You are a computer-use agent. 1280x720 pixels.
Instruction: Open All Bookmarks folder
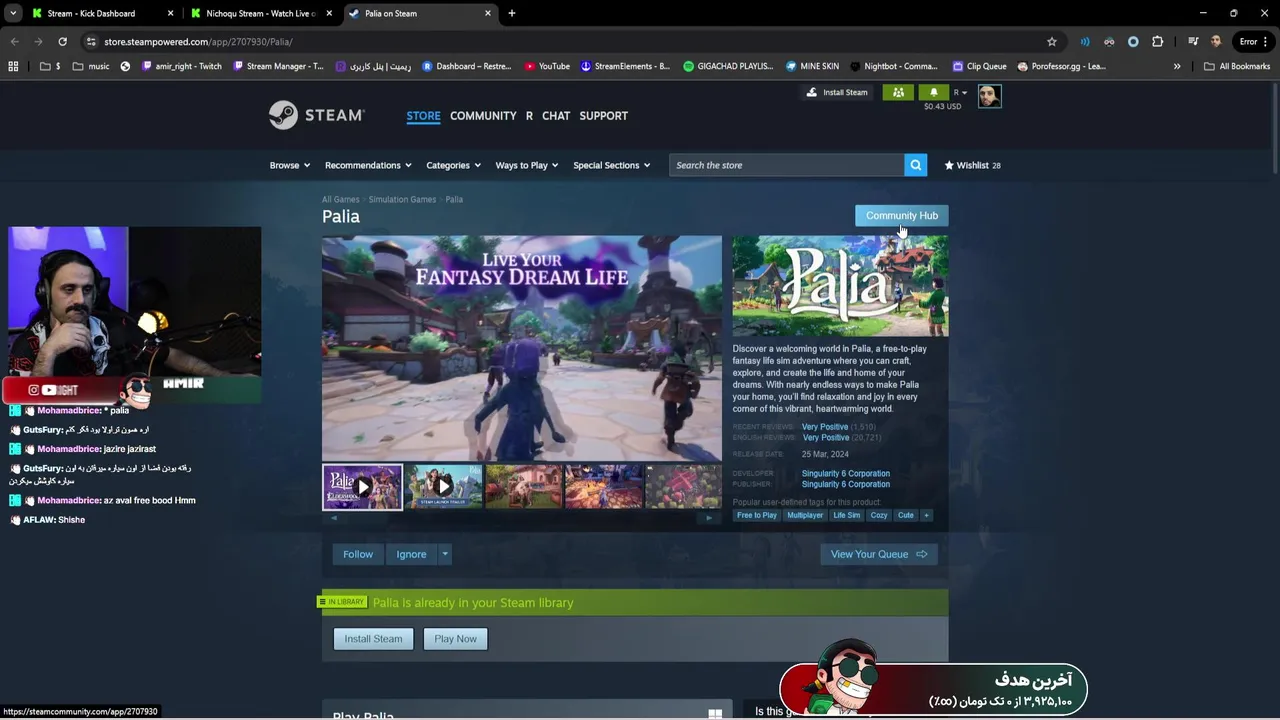[x=1237, y=66]
